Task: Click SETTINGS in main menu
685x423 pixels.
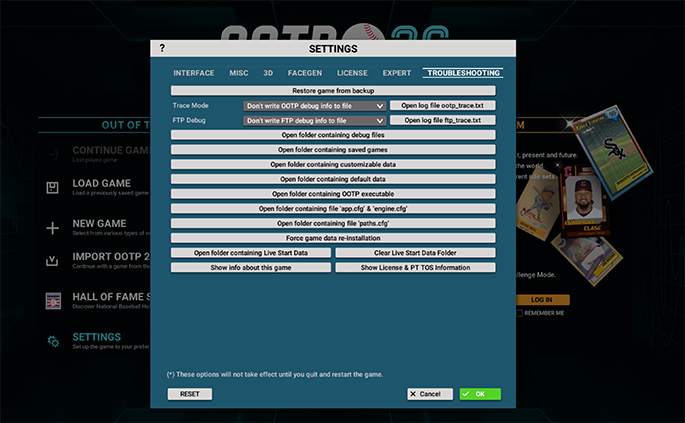Action: tap(97, 337)
